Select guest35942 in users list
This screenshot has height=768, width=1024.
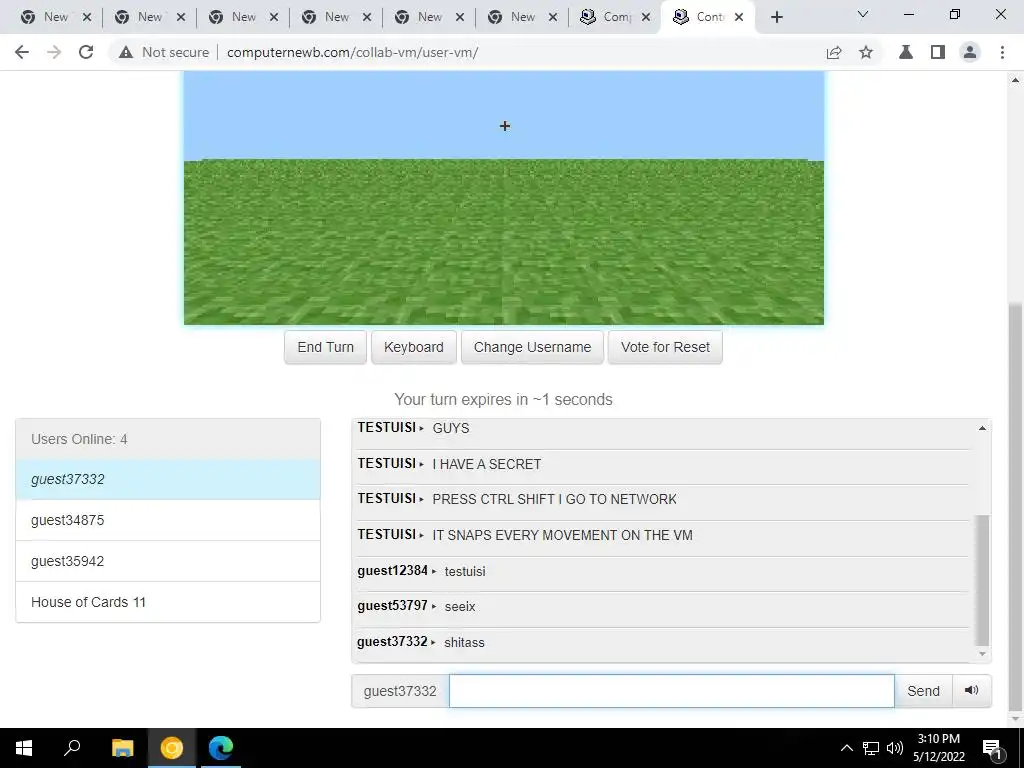pos(168,562)
